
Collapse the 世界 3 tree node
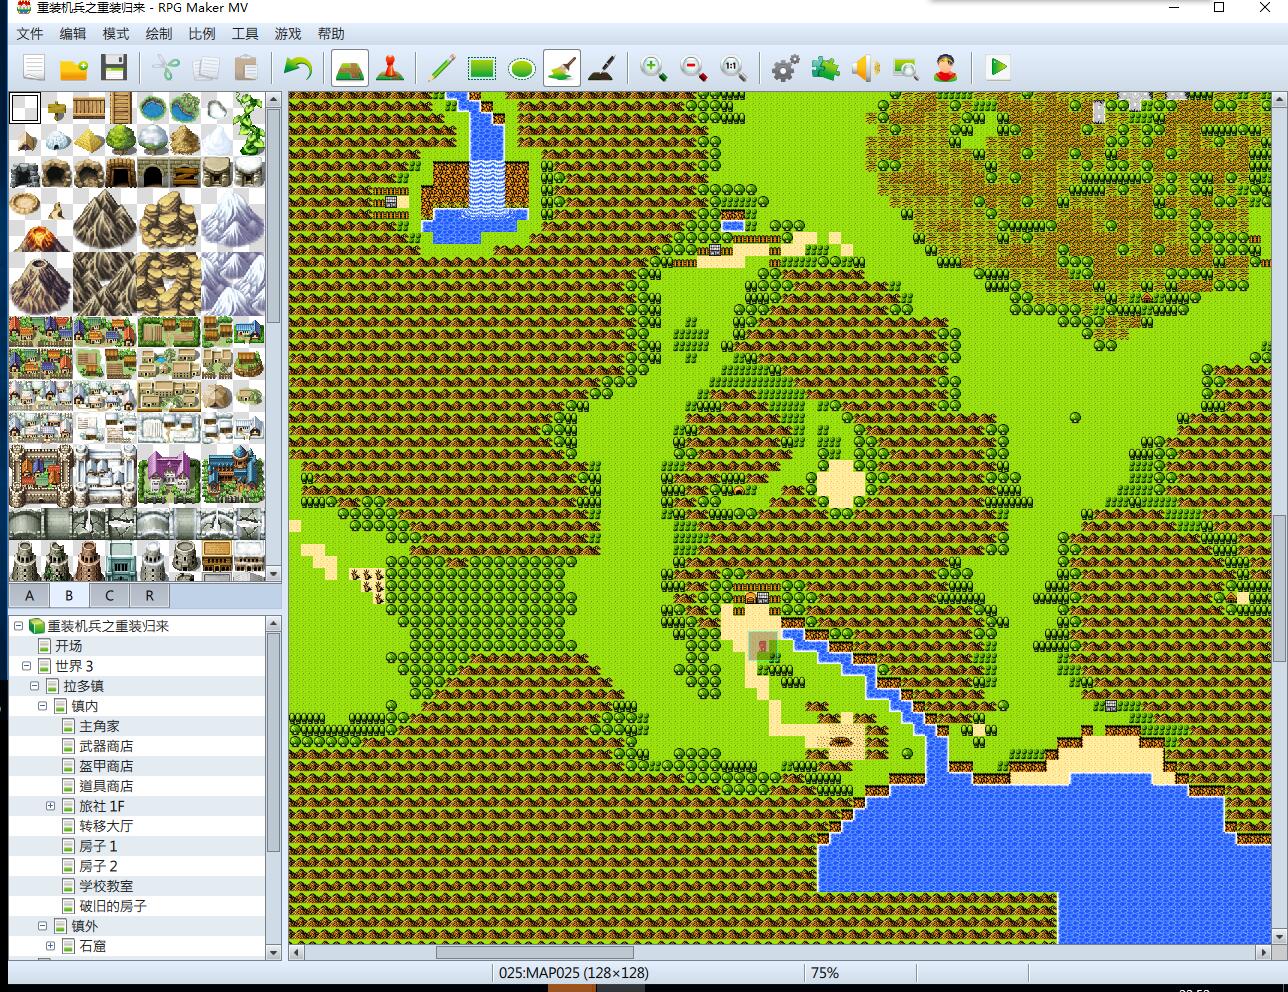pyautogui.click(x=26, y=665)
